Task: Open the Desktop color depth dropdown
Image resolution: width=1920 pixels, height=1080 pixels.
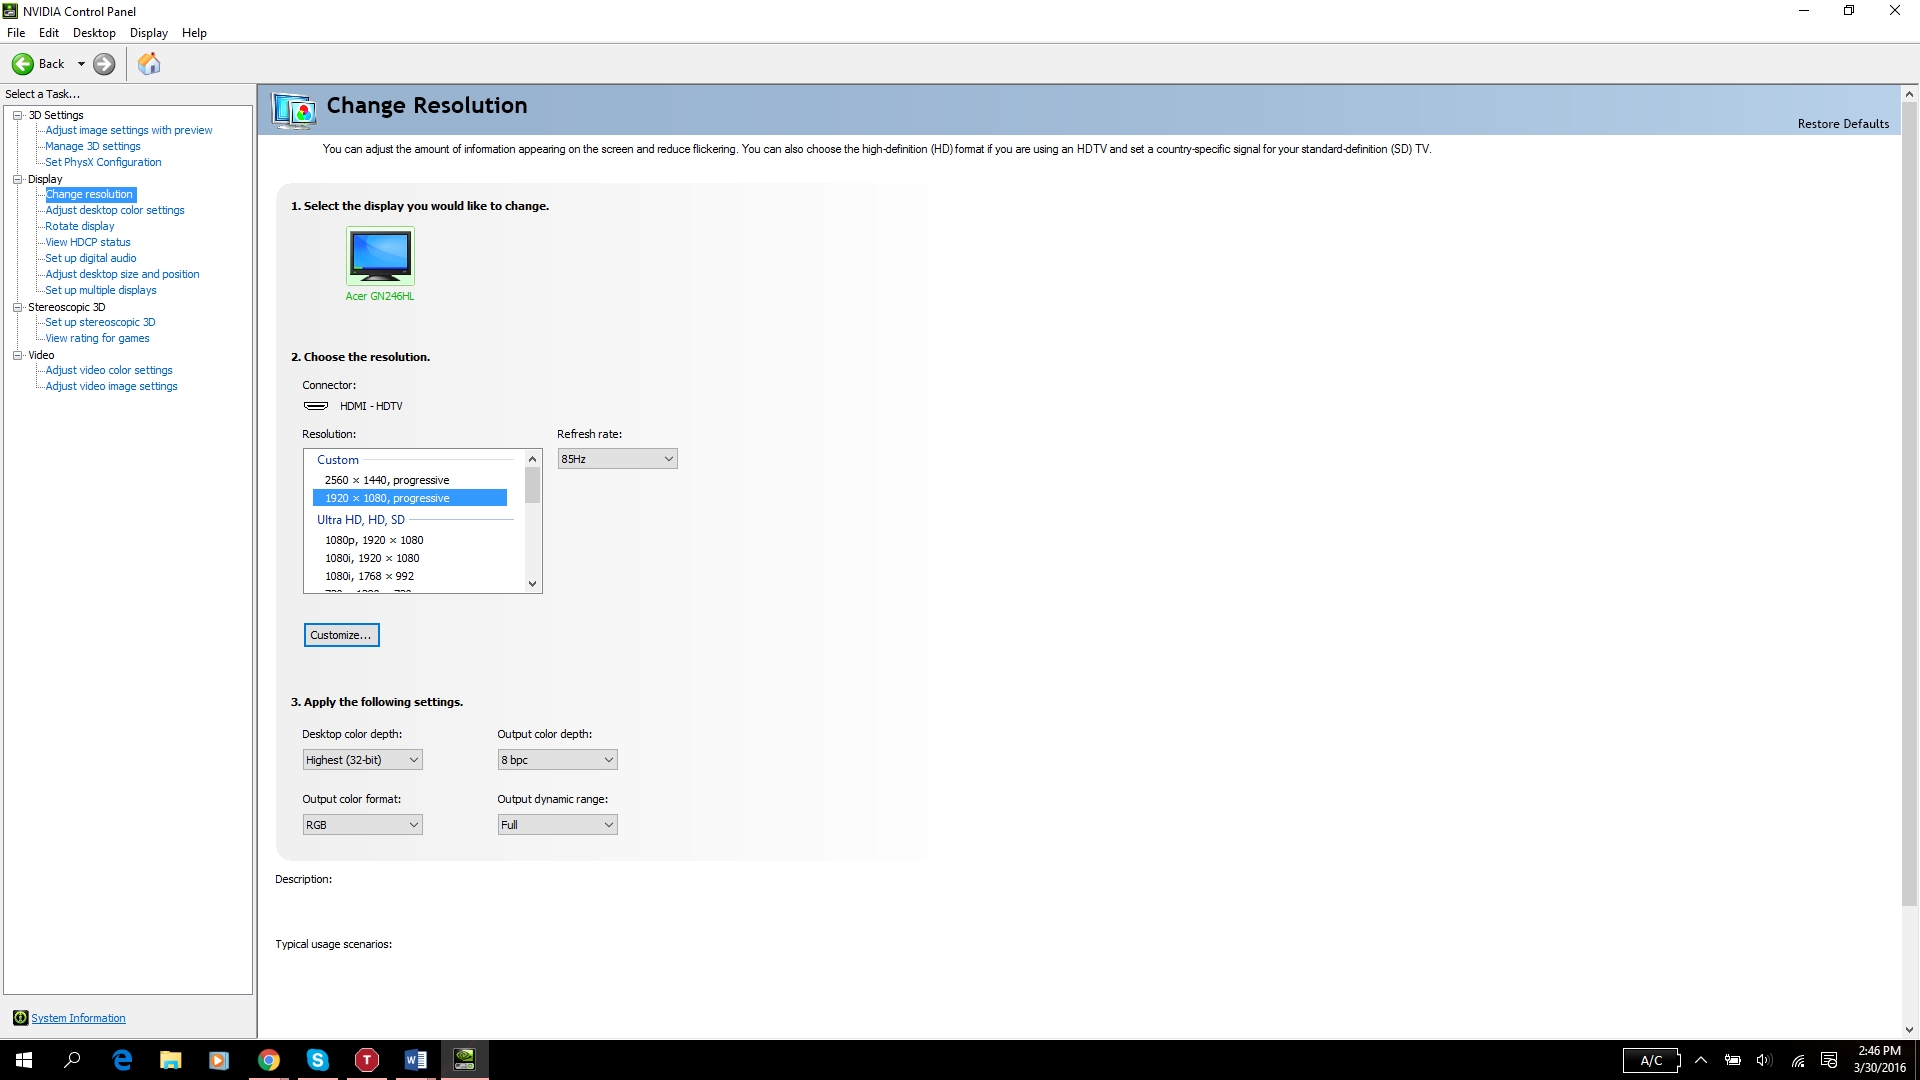Action: tap(361, 760)
